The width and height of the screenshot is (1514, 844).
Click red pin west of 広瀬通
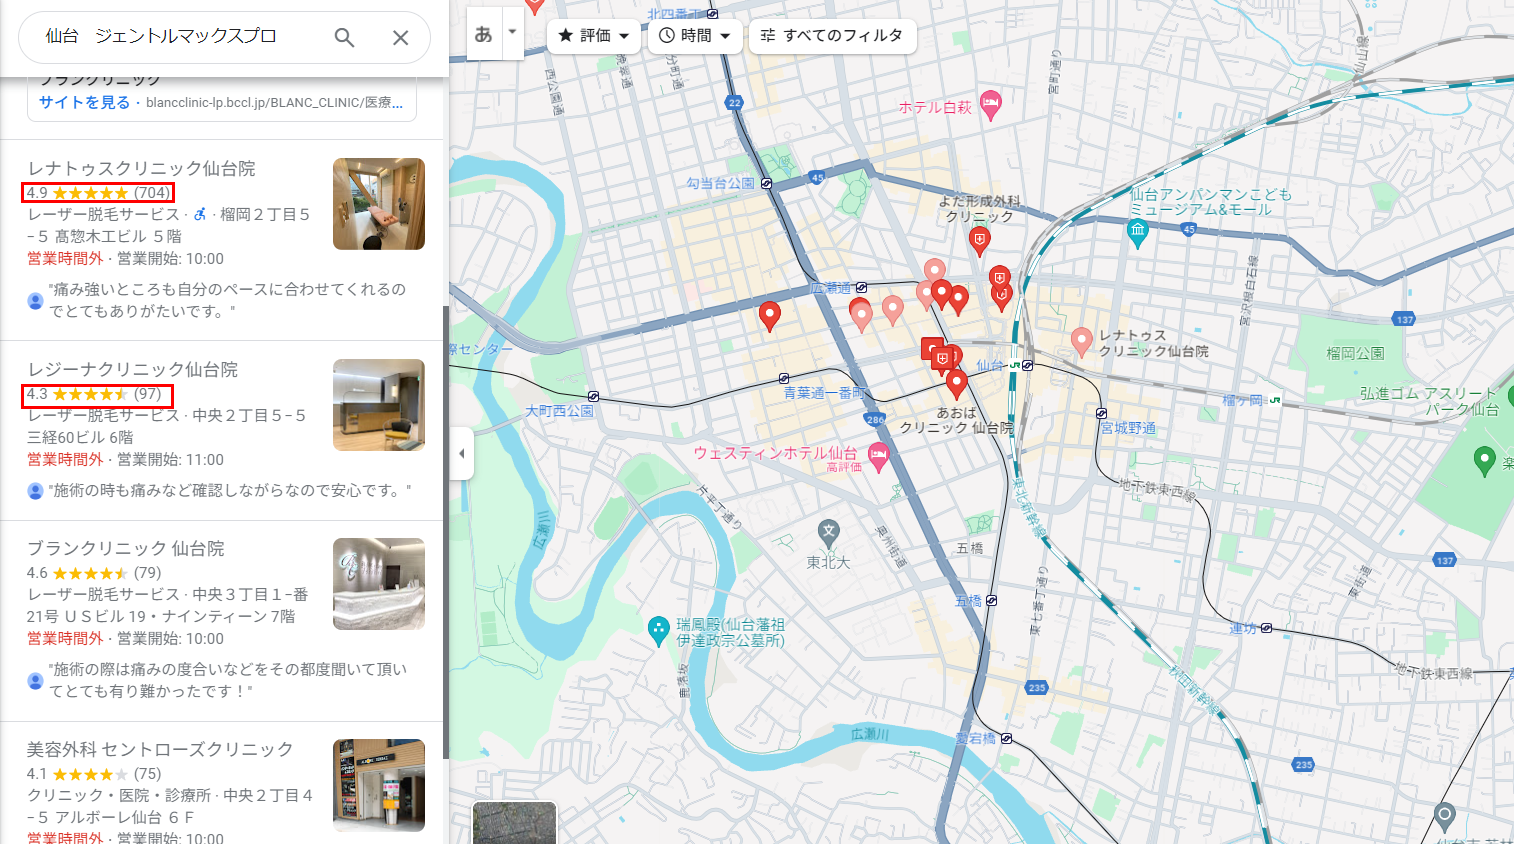click(769, 315)
